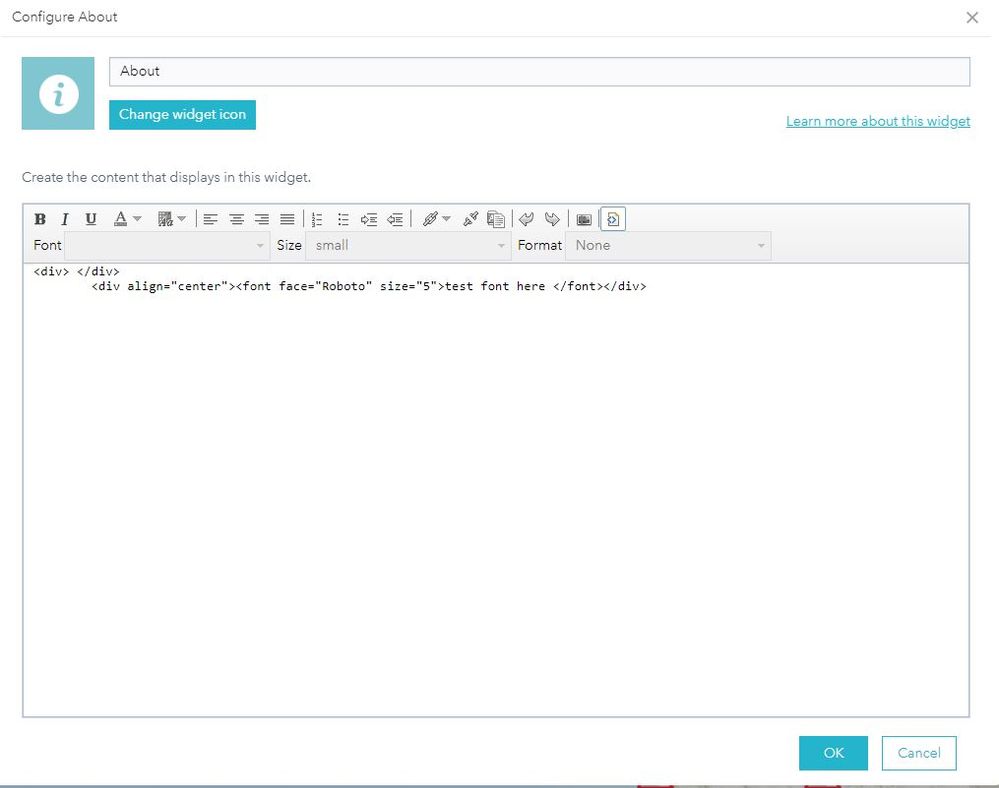The image size is (999, 788).
Task: Insert numbered list
Action: point(317,219)
